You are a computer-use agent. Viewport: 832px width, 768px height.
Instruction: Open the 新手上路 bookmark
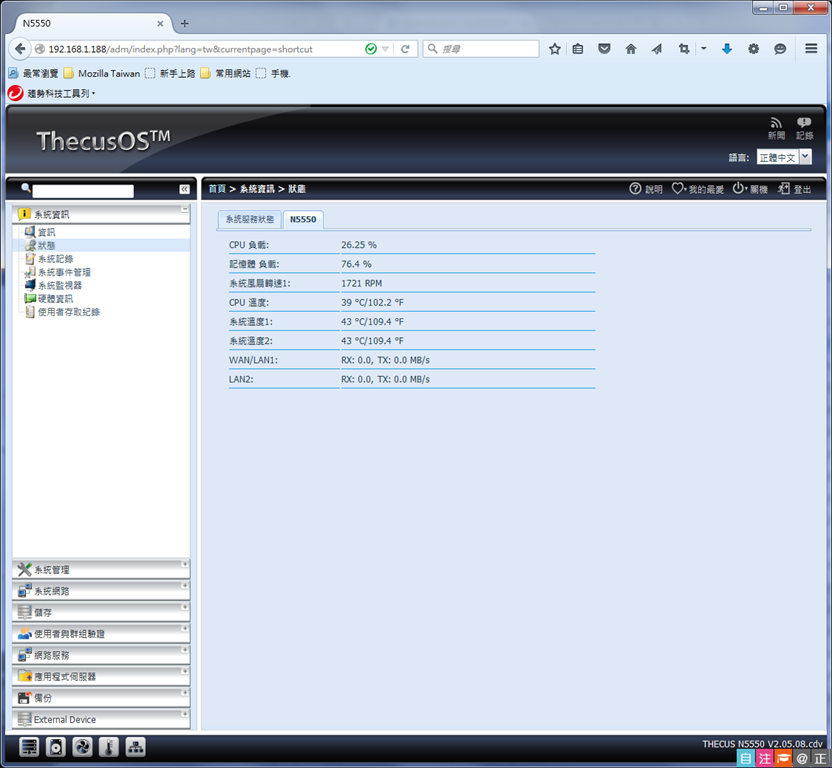(170, 73)
